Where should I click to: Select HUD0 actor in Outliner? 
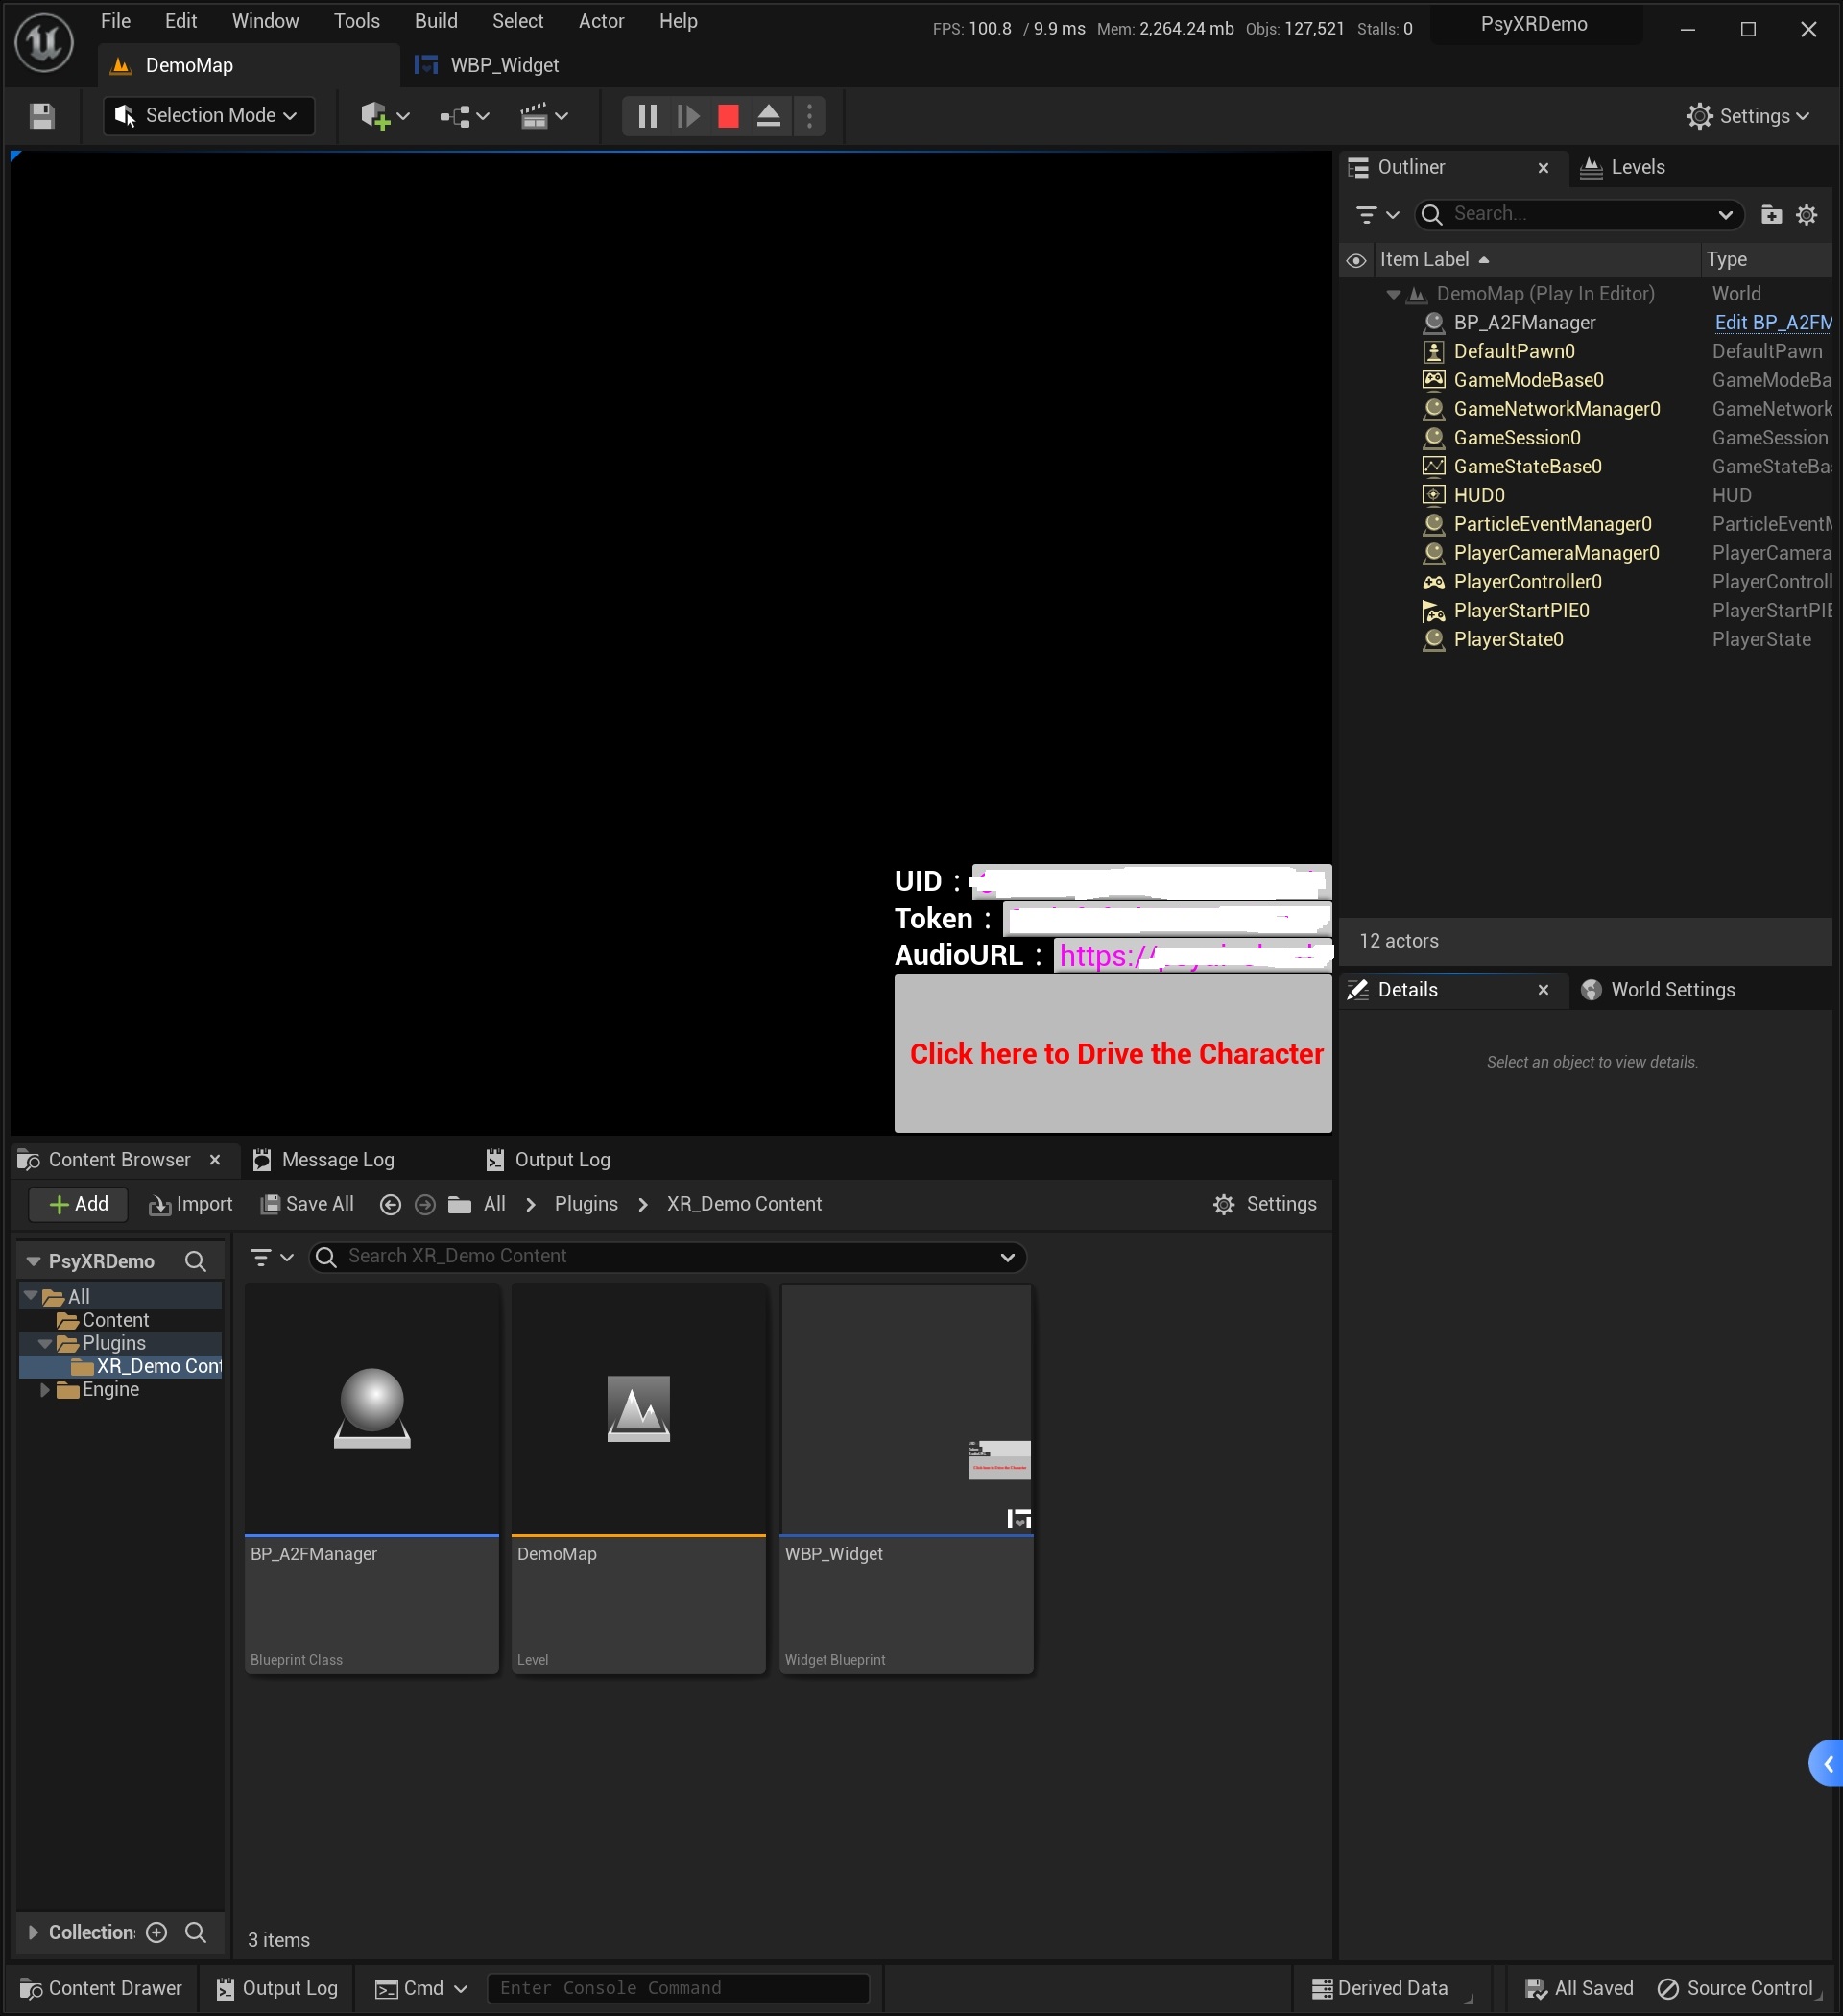pos(1478,495)
